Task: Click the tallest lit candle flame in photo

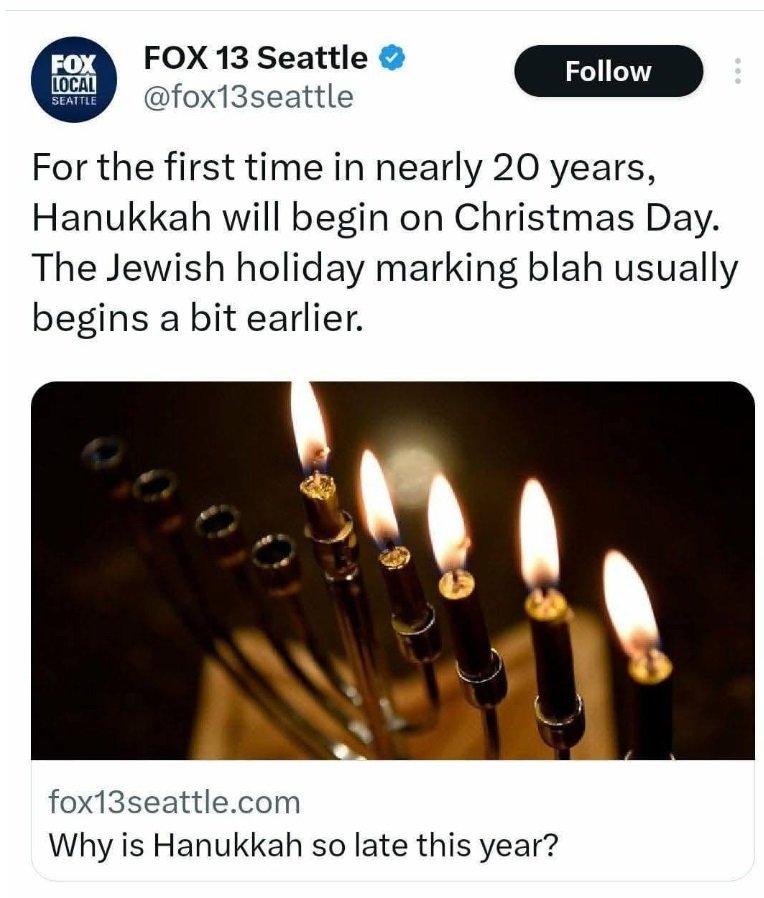Action: [308, 425]
